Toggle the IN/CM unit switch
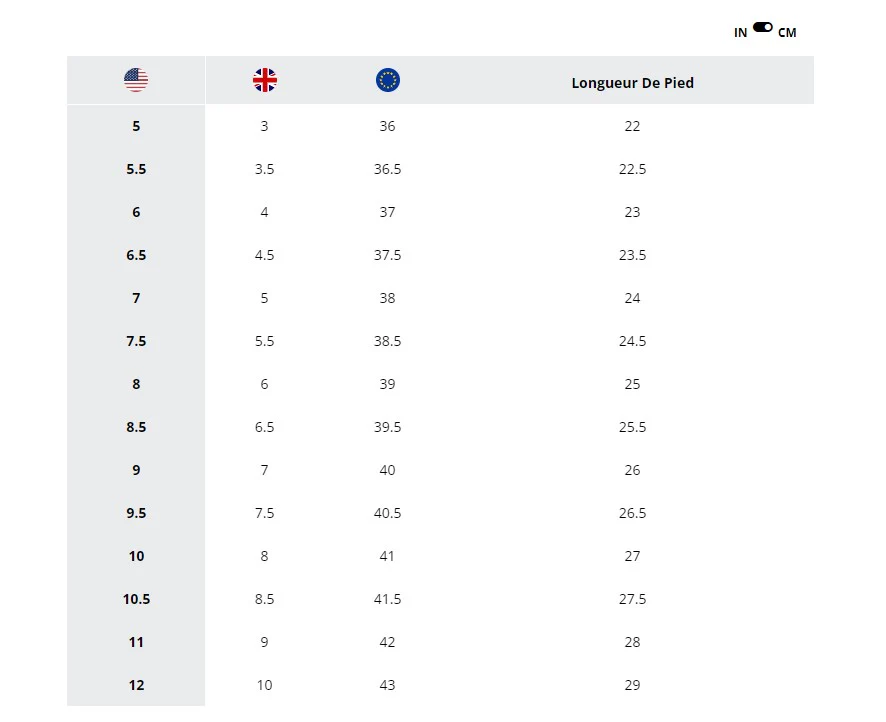The width and height of the screenshot is (886, 722). [763, 28]
